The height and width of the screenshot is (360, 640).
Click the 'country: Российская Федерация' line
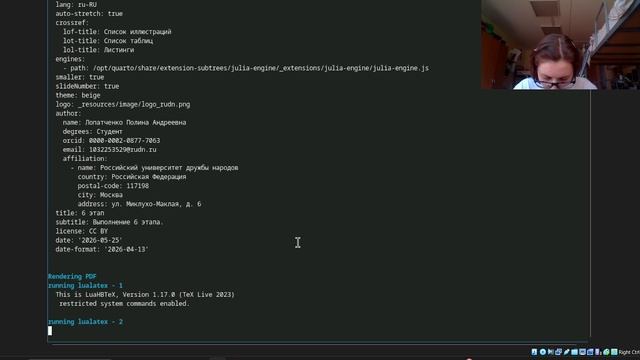(x=132, y=177)
